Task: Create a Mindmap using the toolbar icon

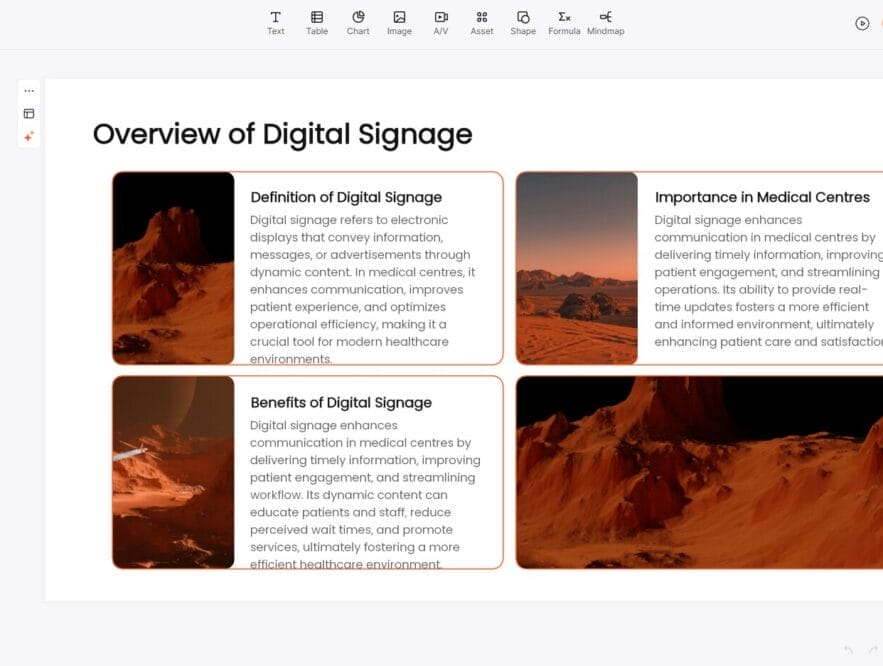Action: tap(606, 22)
